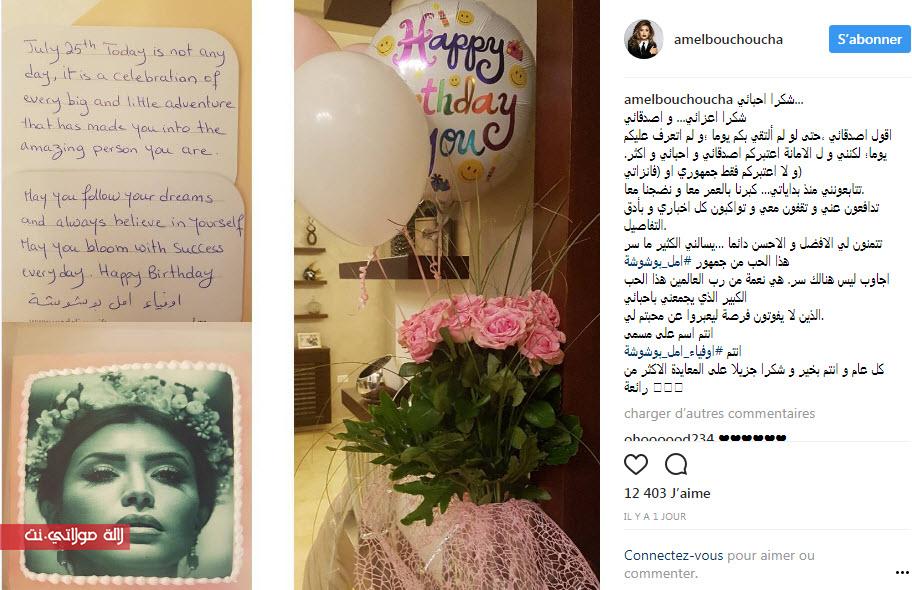Open amelbouchoucha username in post header
912x590 pixels.
[728, 40]
